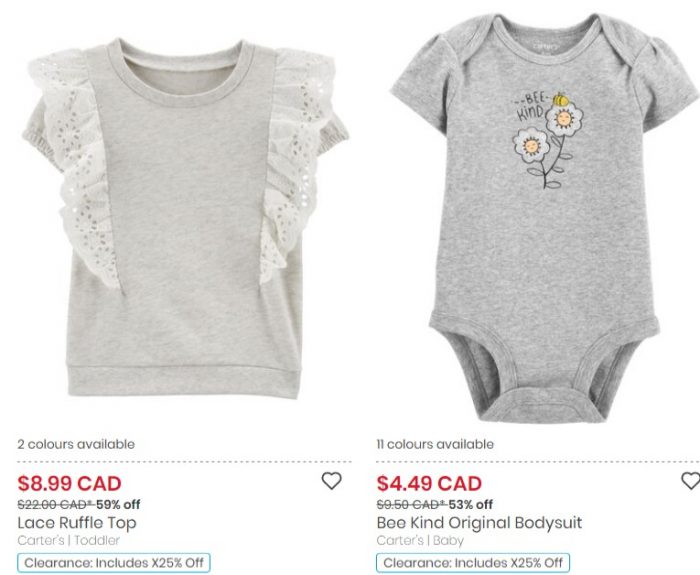Screen dimensions: 700x575
Task: Click Carter's | Baby category text
Action: point(420,541)
